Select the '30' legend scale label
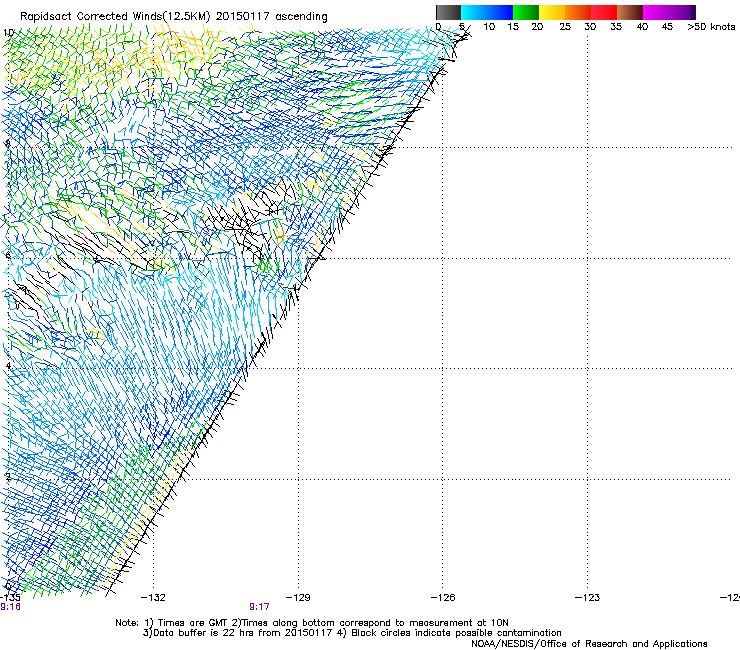 (590, 26)
